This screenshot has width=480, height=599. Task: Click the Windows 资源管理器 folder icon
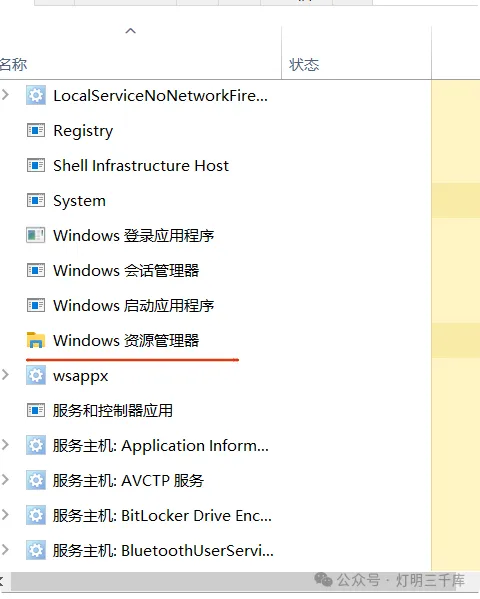[36, 340]
